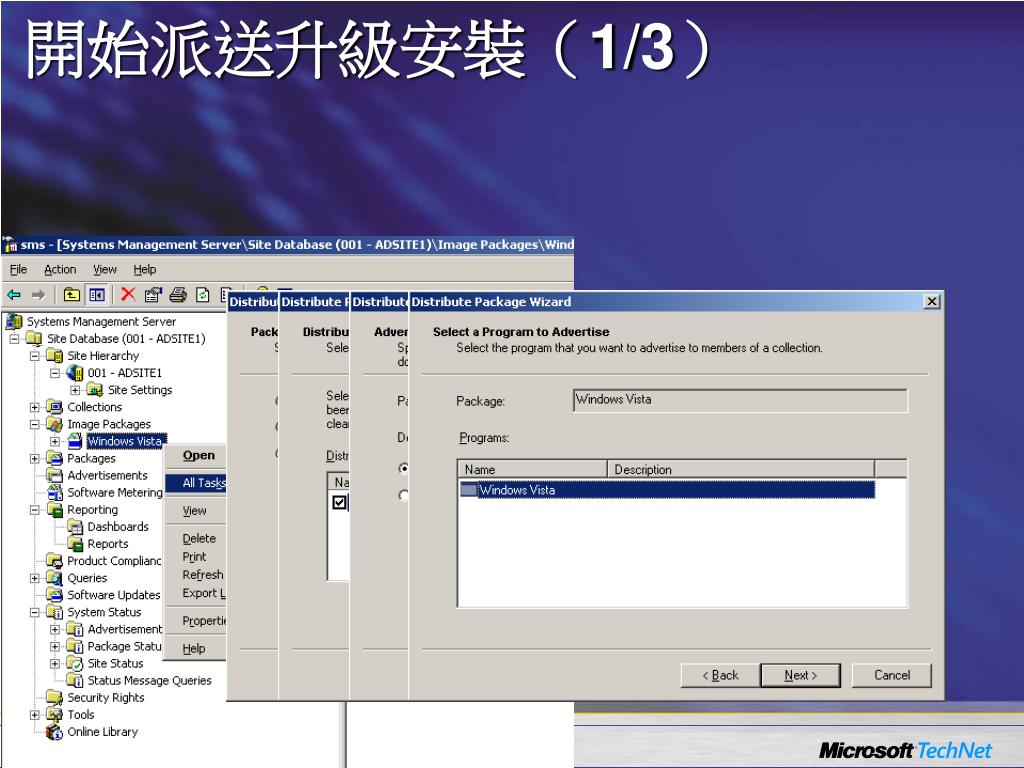Open the File menu
This screenshot has width=1024, height=768.
pos(18,269)
